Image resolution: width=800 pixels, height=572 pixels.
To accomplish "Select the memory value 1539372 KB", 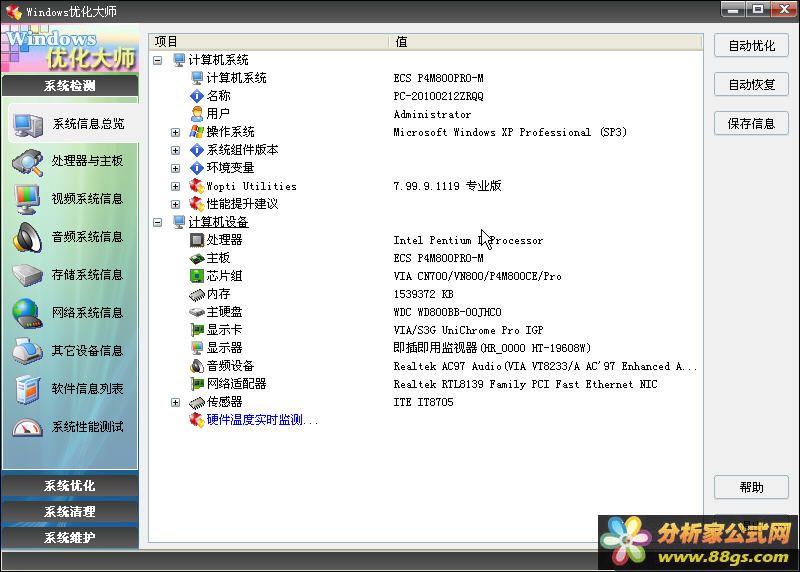I will (423, 294).
